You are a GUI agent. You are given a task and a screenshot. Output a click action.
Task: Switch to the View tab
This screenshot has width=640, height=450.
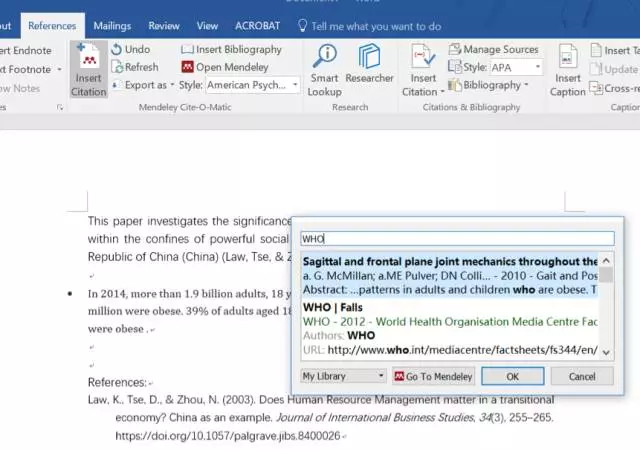pos(207,26)
